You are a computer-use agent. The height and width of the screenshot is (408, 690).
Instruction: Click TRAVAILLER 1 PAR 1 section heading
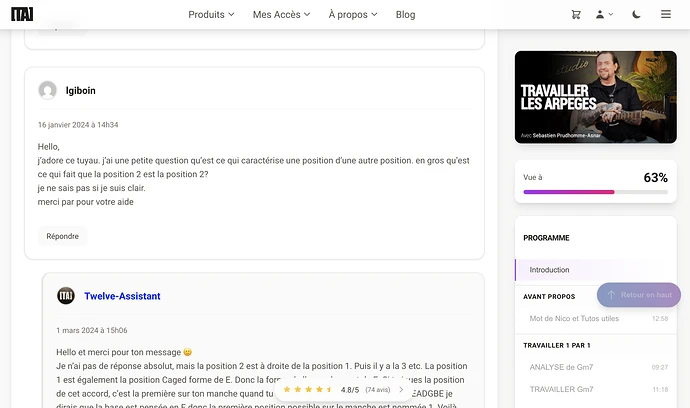coord(557,346)
